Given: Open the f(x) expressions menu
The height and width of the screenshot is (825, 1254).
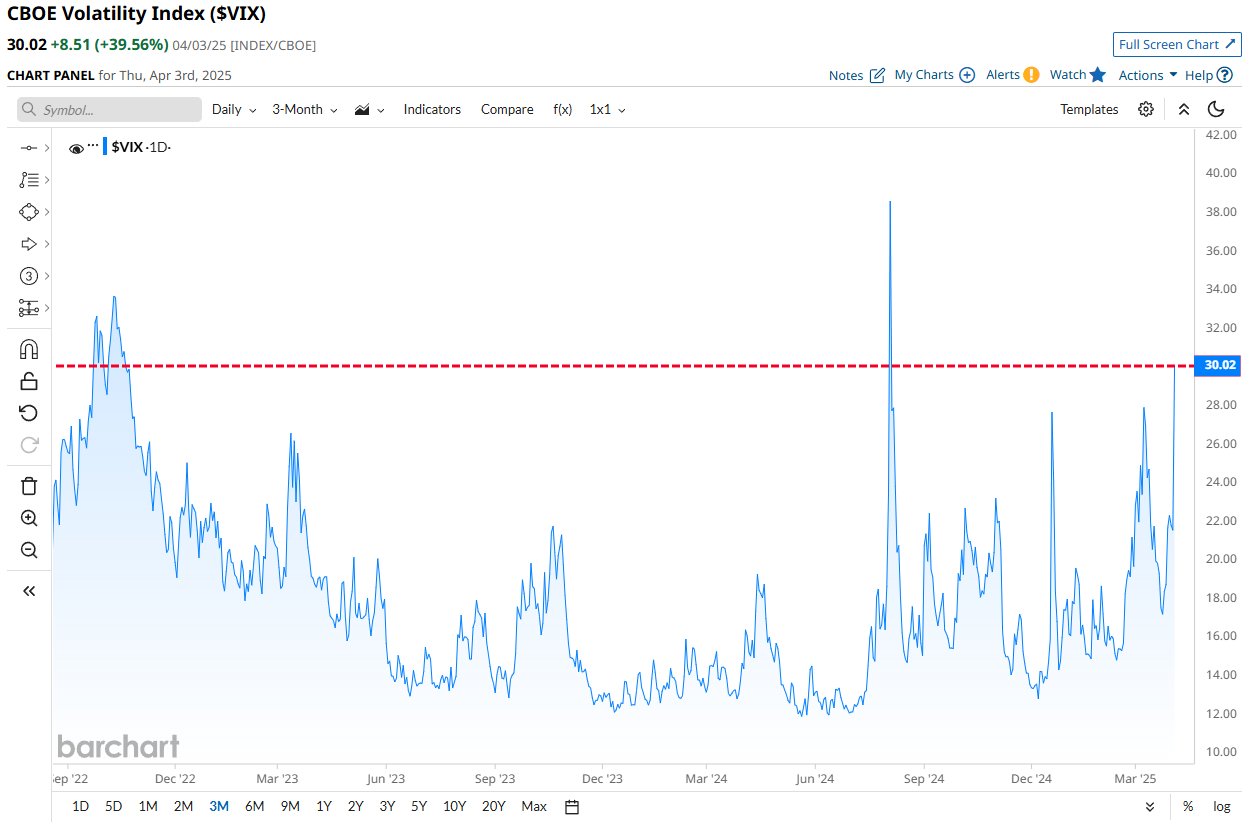Looking at the screenshot, I should tap(563, 109).
